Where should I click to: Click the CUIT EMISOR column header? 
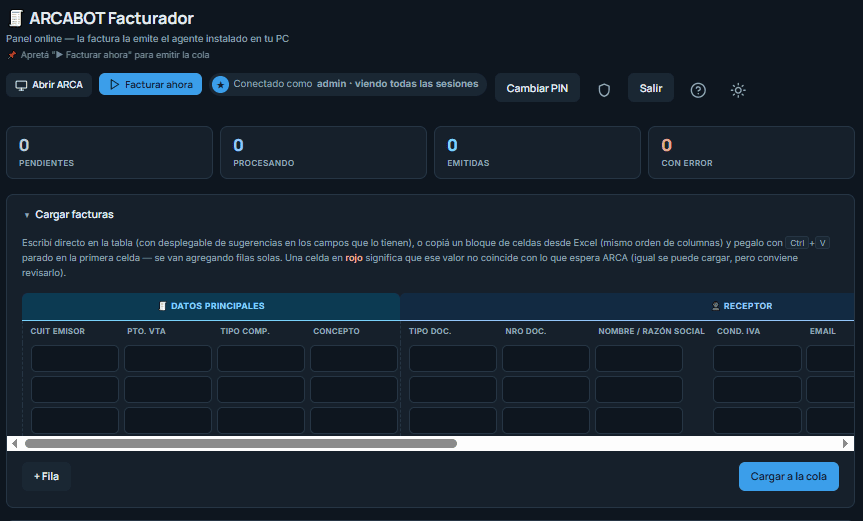[58, 331]
